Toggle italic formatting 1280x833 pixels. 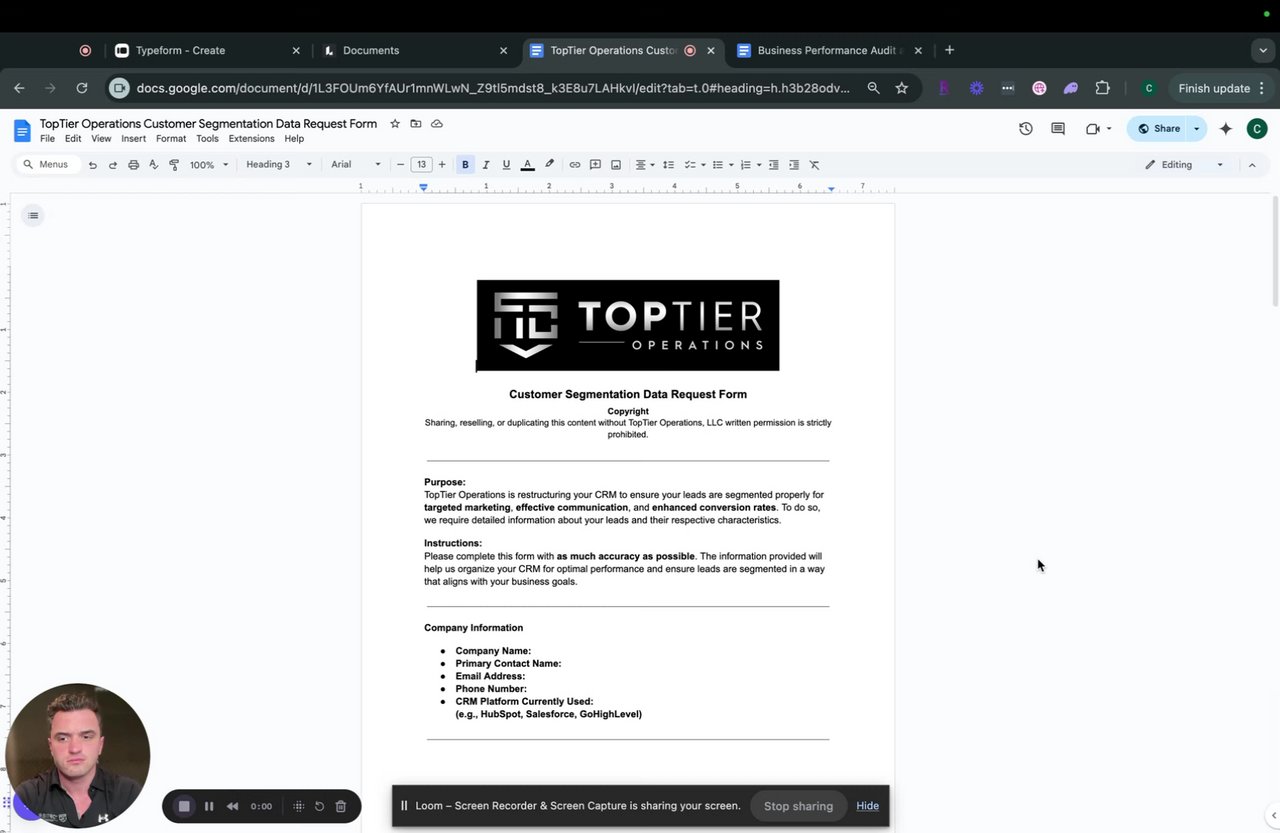[x=486, y=165]
